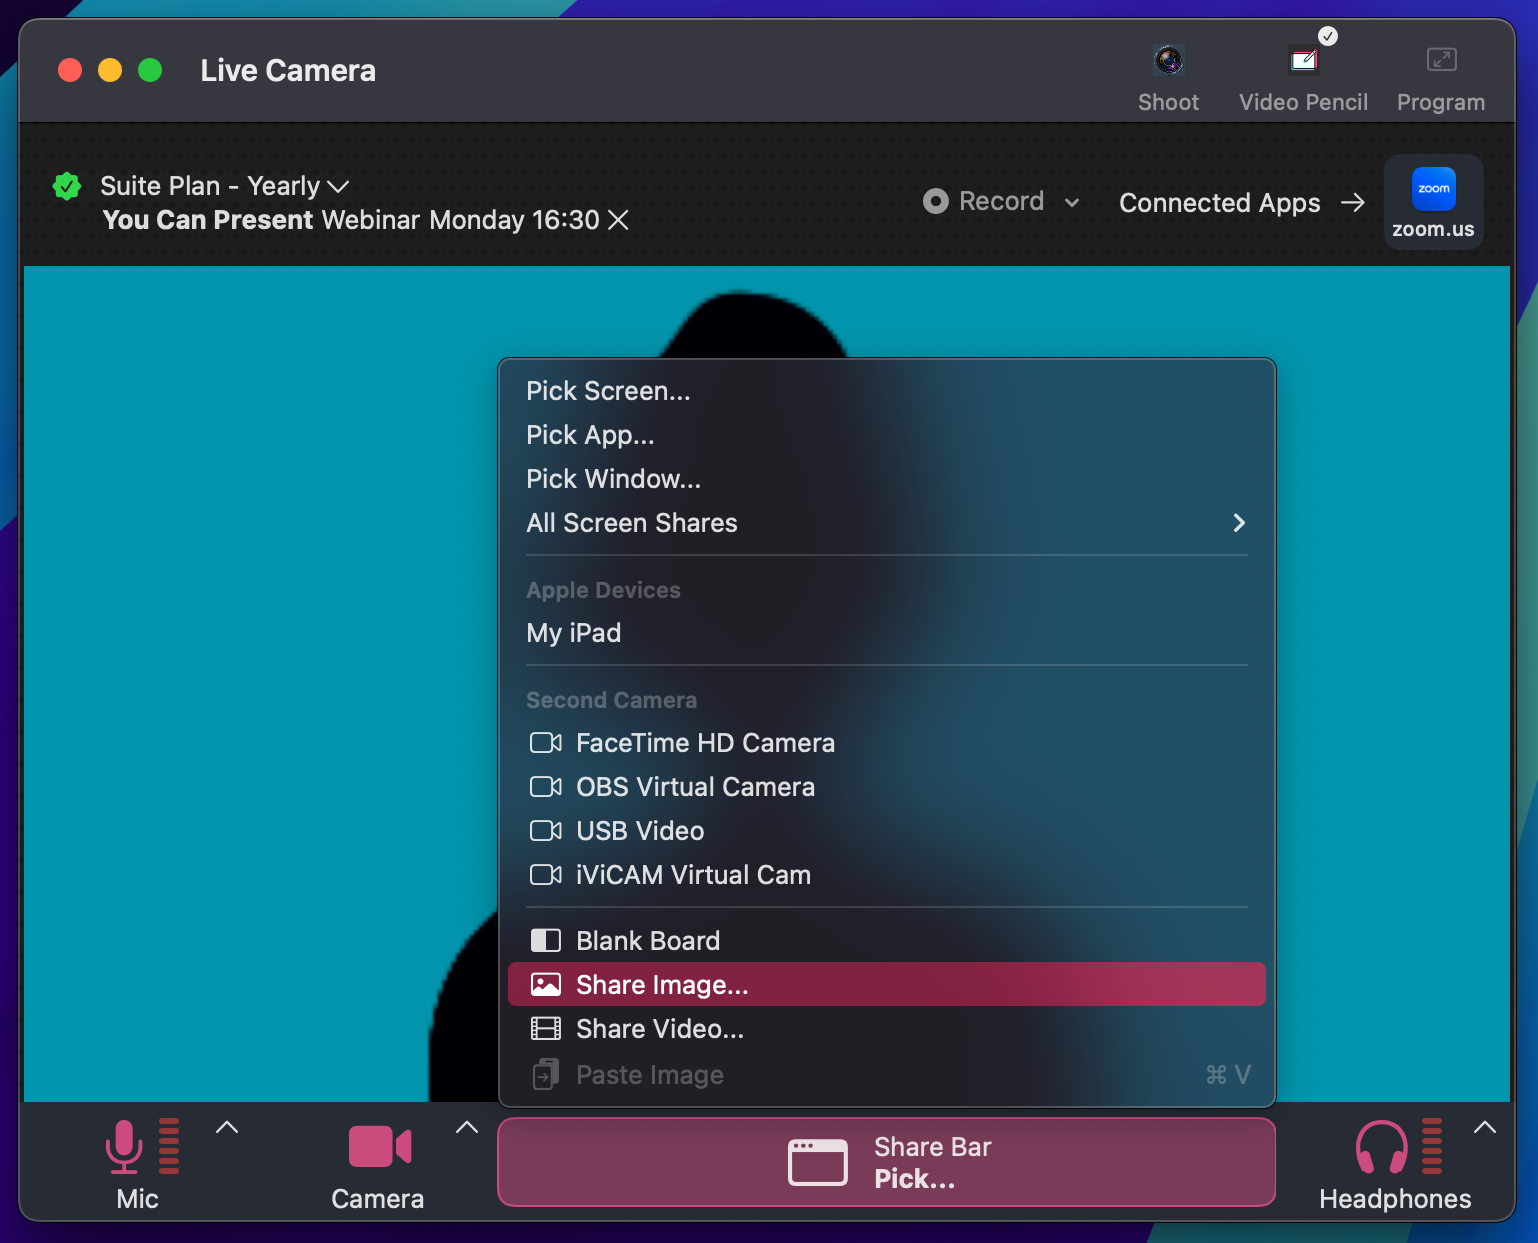
Task: Click the Headphones level meter
Action: (1432, 1146)
